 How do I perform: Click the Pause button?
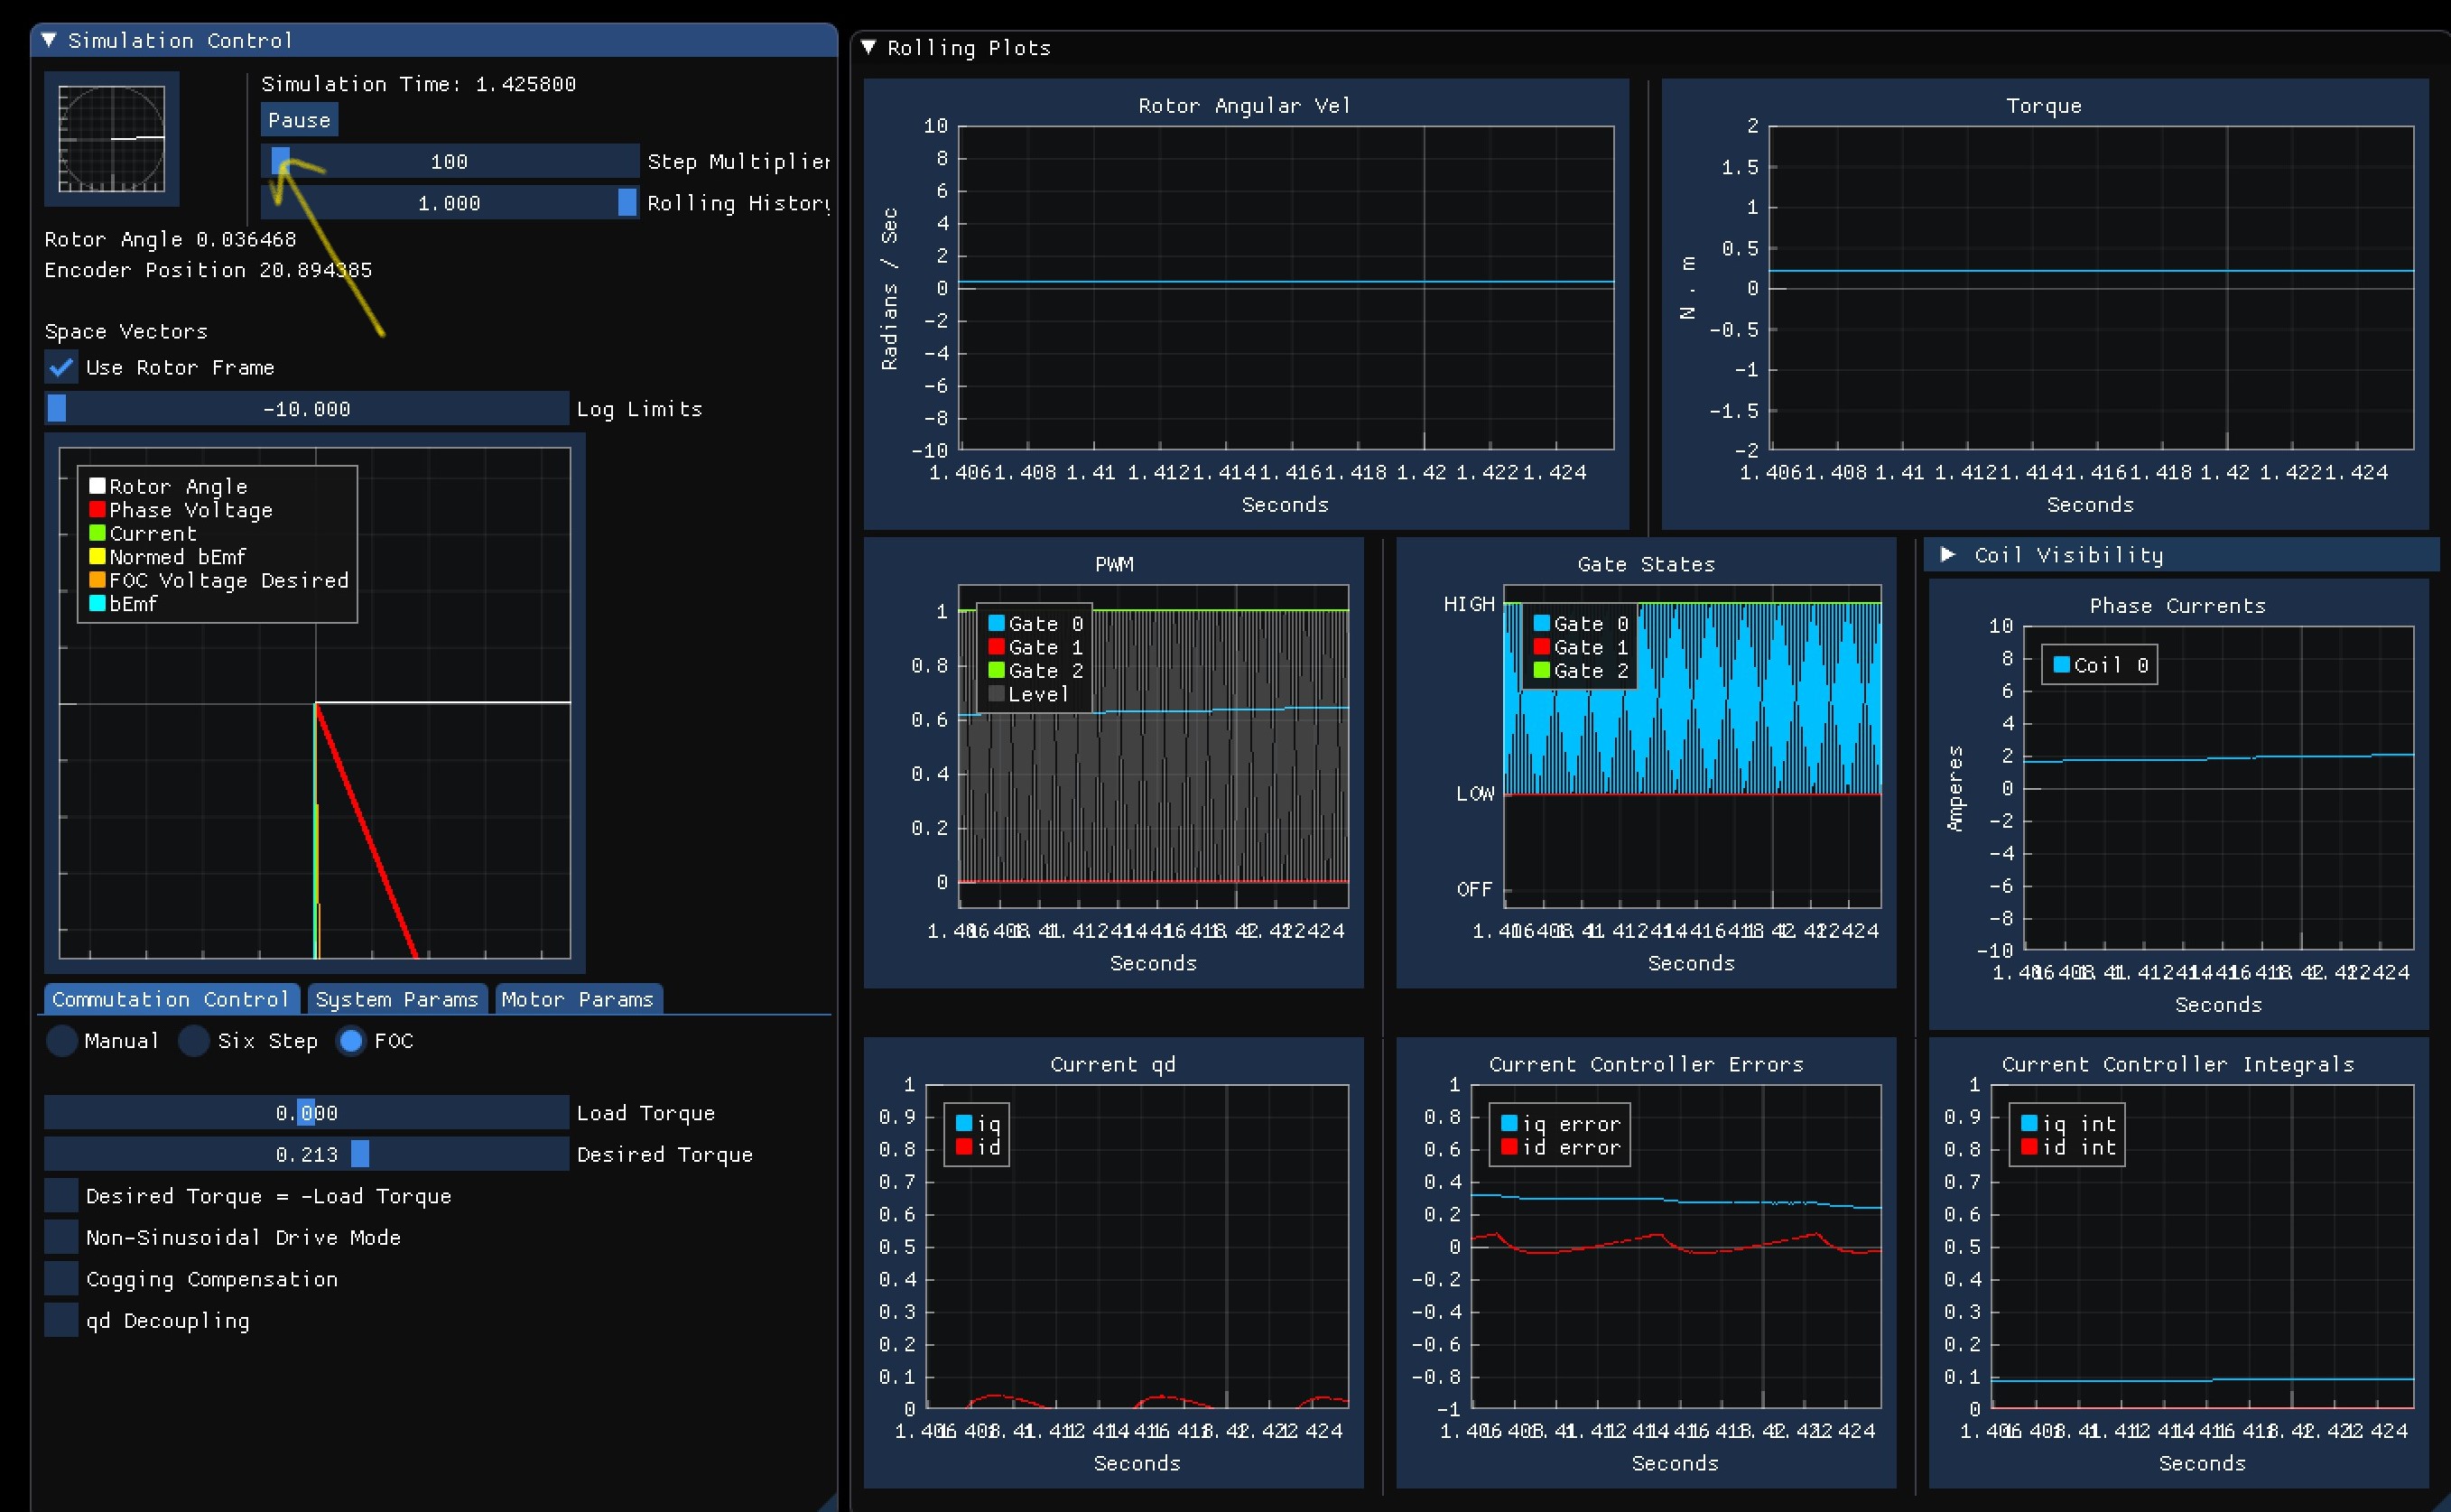coord(299,120)
